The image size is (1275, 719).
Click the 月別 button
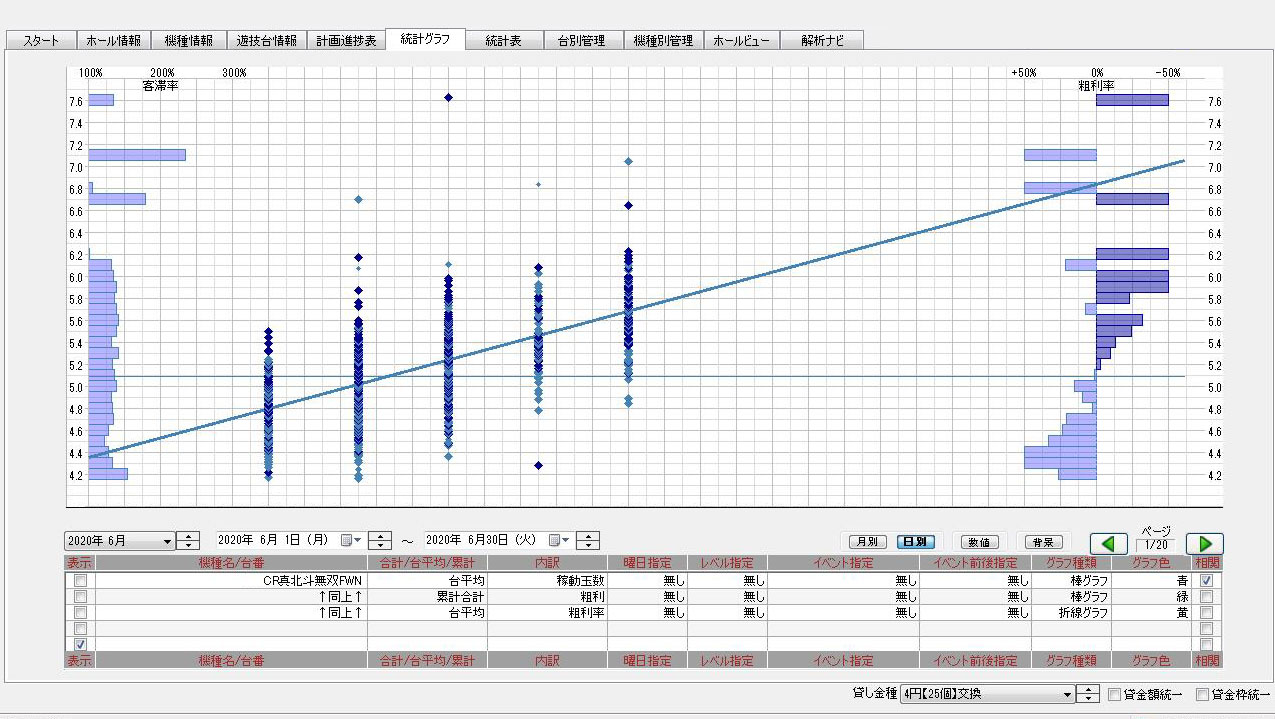pyautogui.click(x=862, y=542)
